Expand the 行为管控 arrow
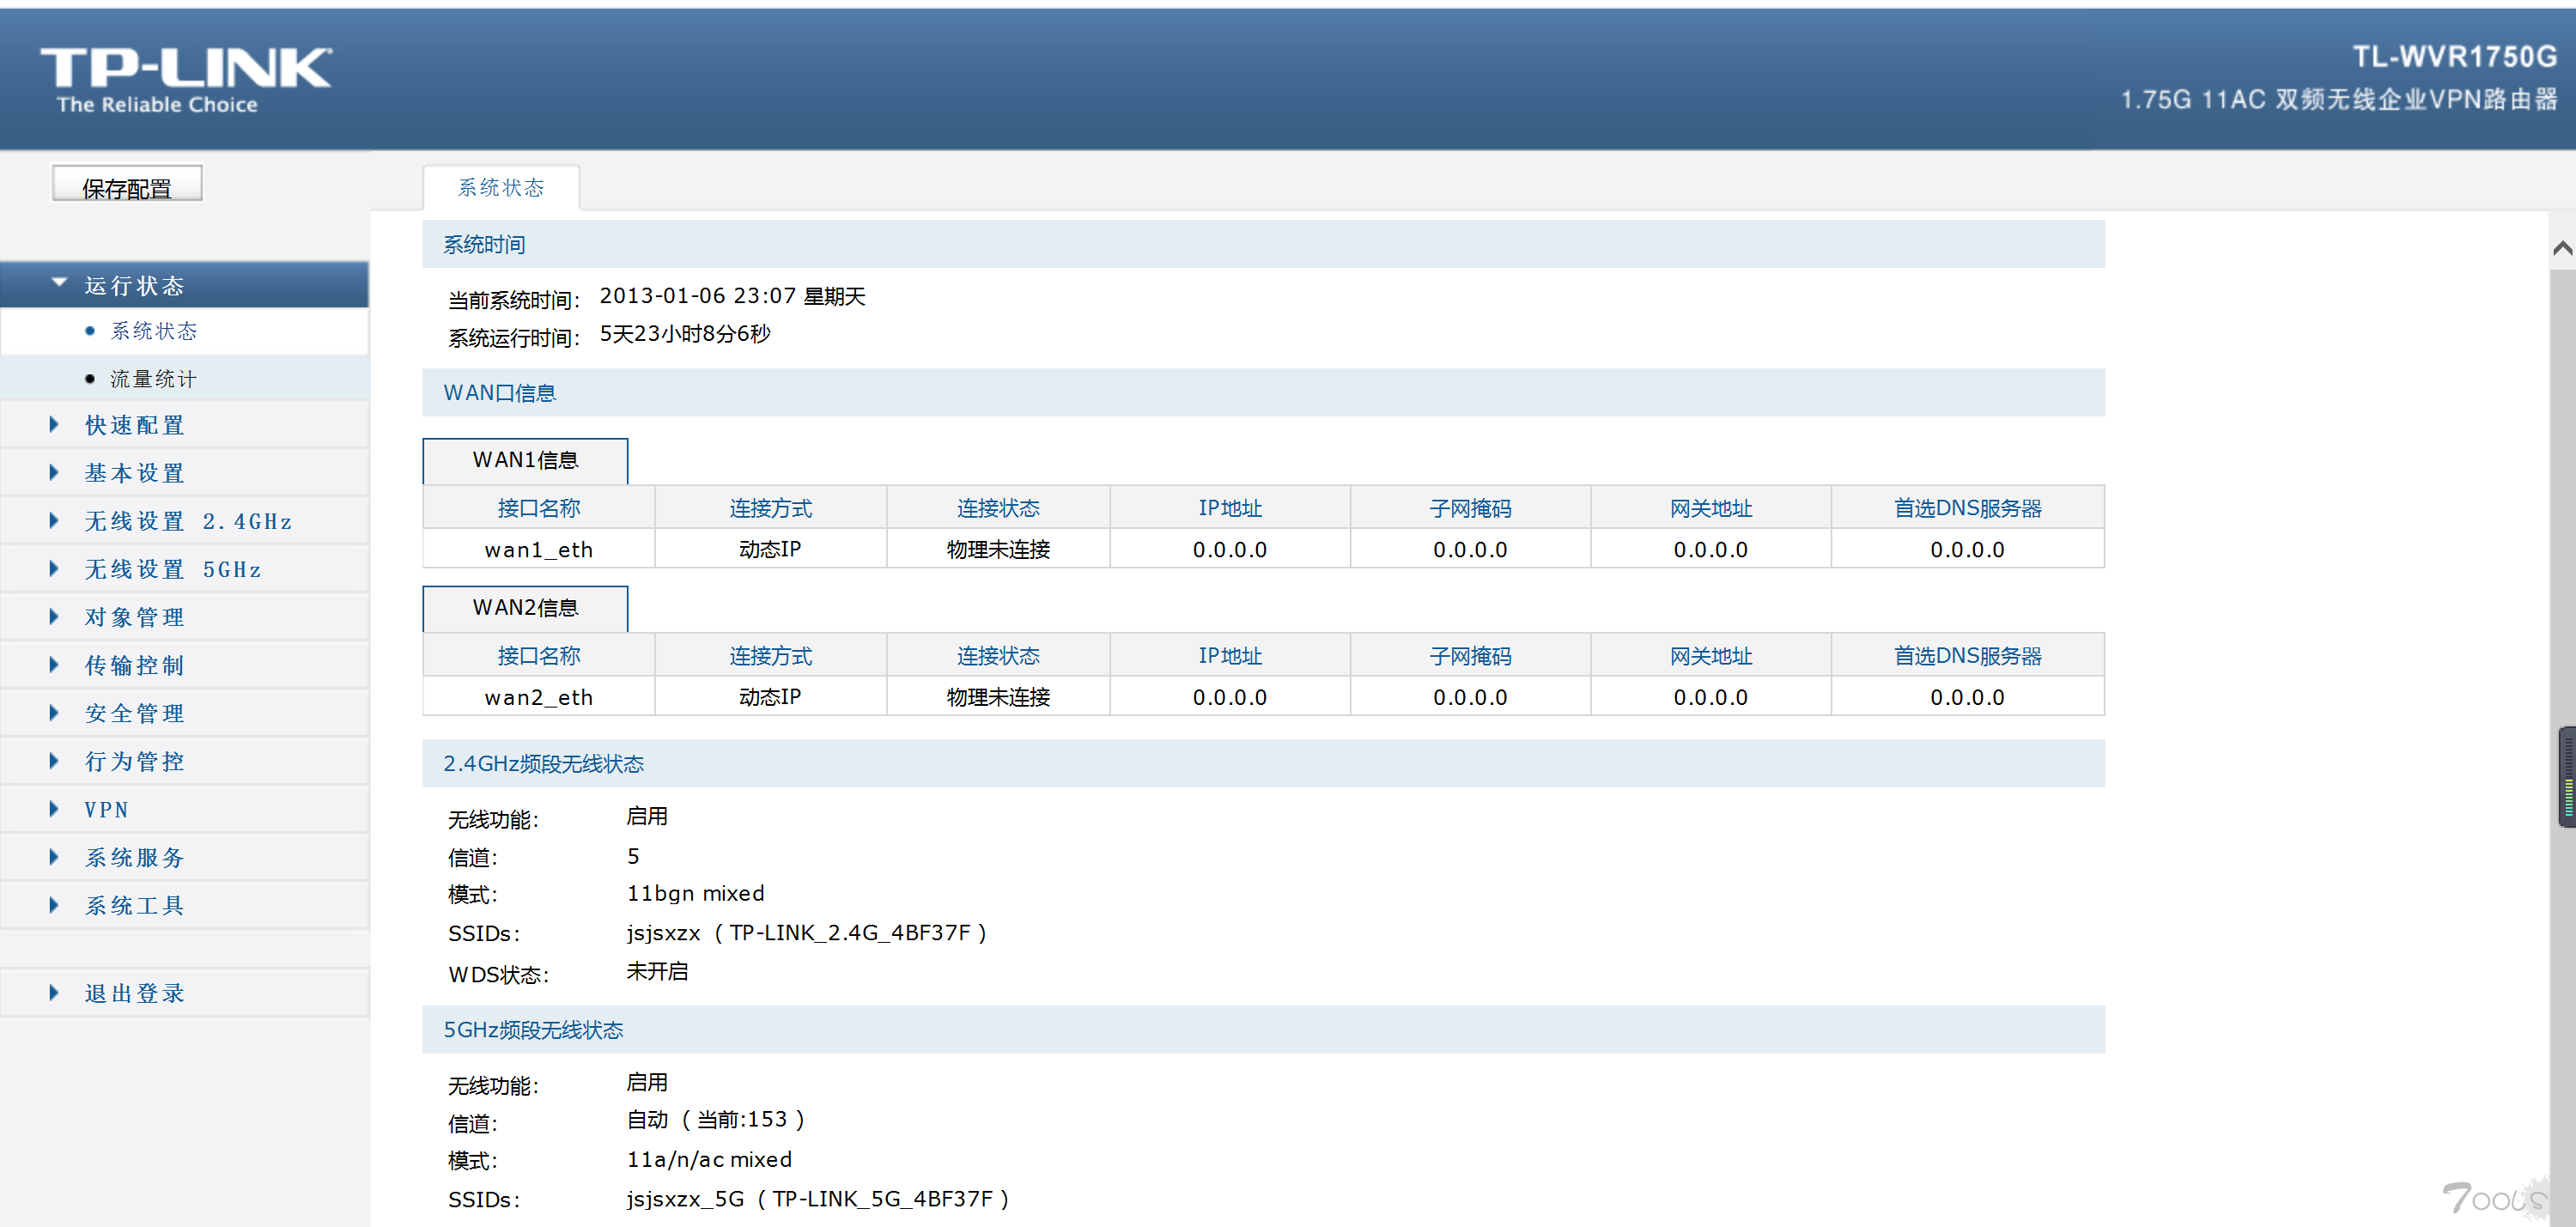2576x1227 pixels. click(x=54, y=761)
